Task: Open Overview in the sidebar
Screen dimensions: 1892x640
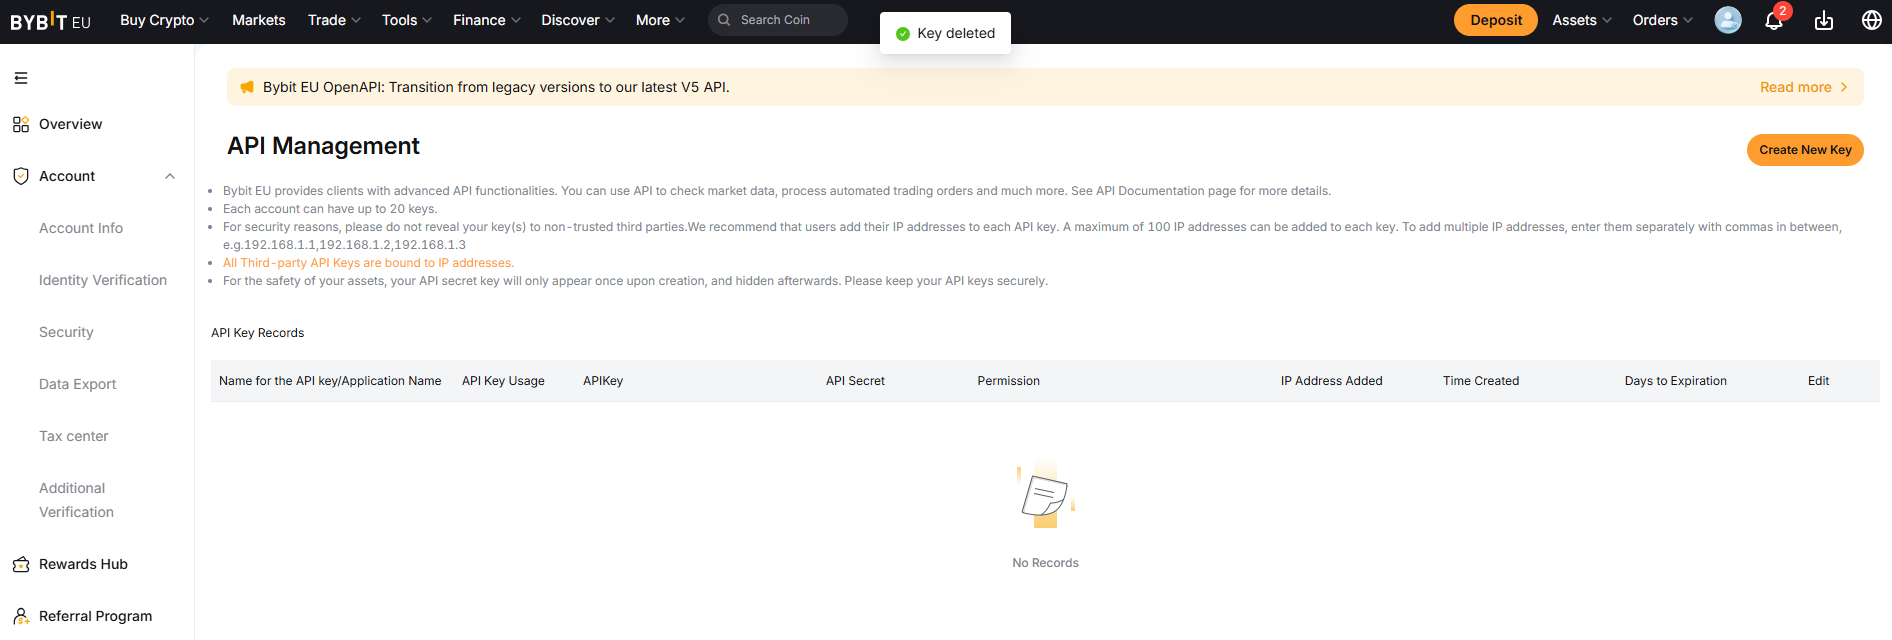Action: pyautogui.click(x=70, y=124)
